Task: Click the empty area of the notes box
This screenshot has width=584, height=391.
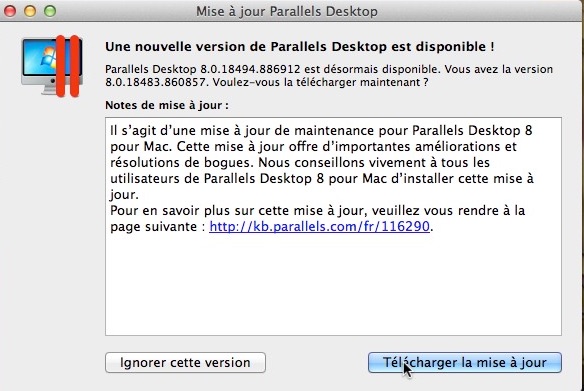Action: click(333, 287)
